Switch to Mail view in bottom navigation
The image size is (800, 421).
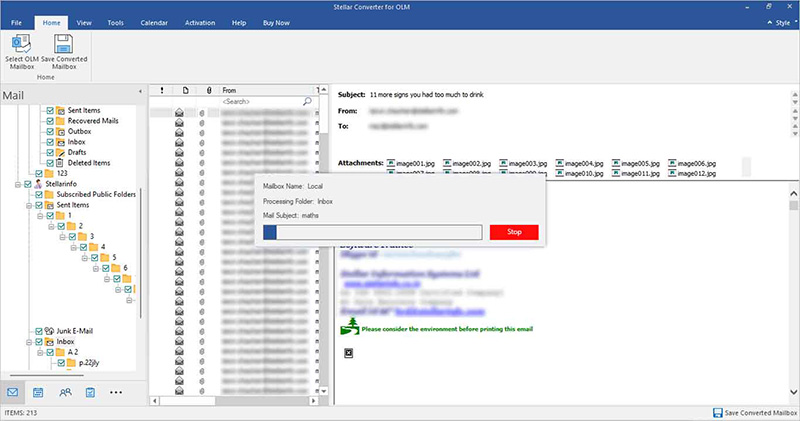click(14, 393)
